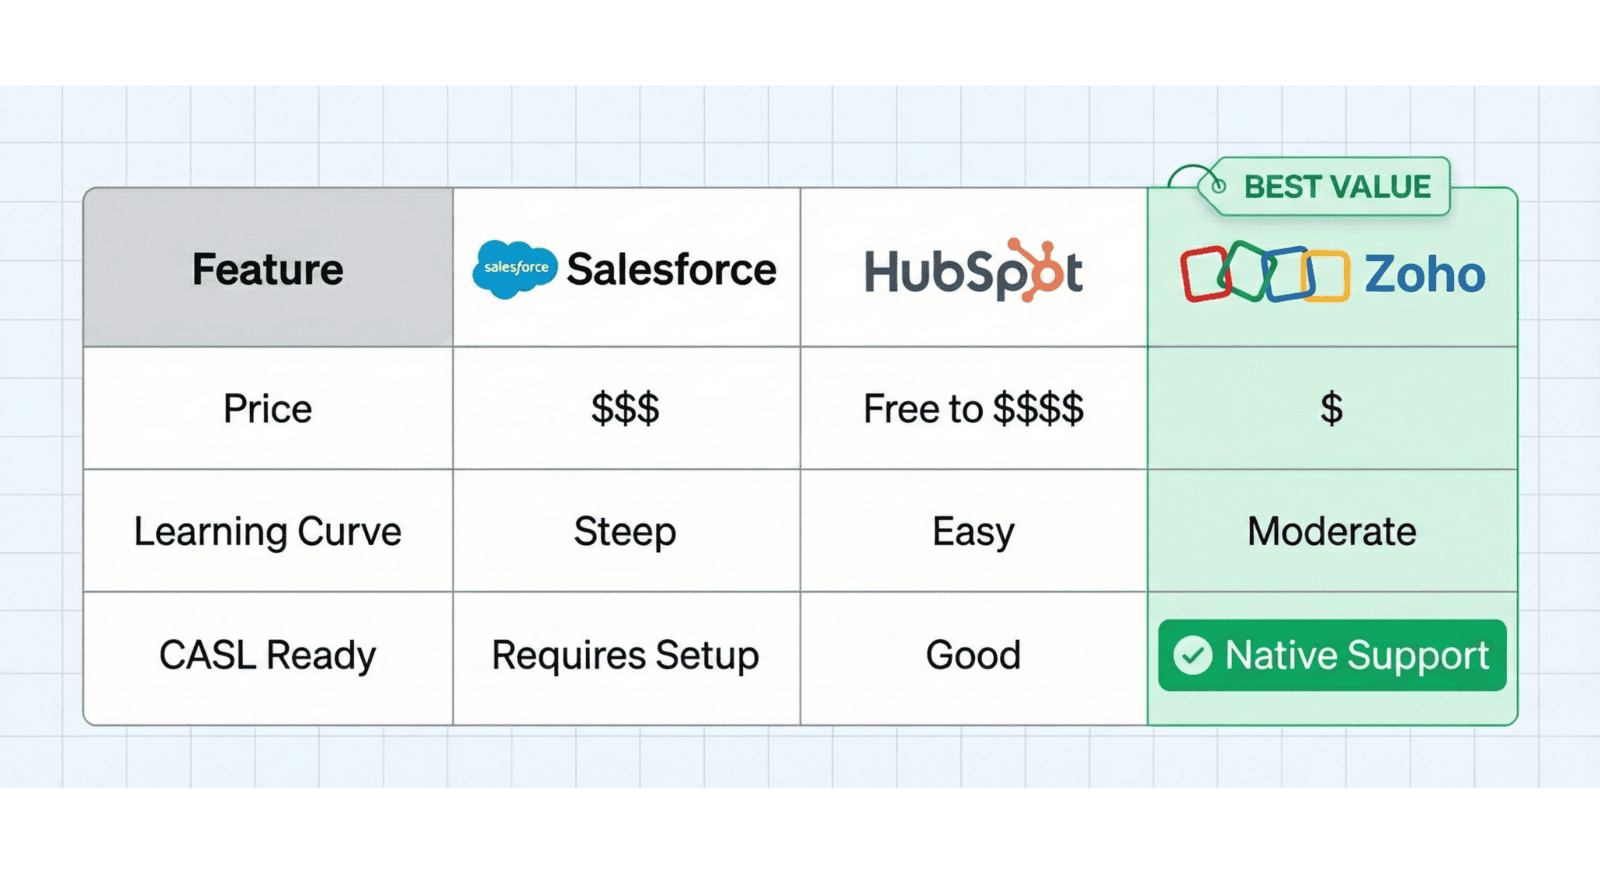Click the BEST VALUE tag label
The width and height of the screenshot is (1600, 873).
(x=1336, y=187)
